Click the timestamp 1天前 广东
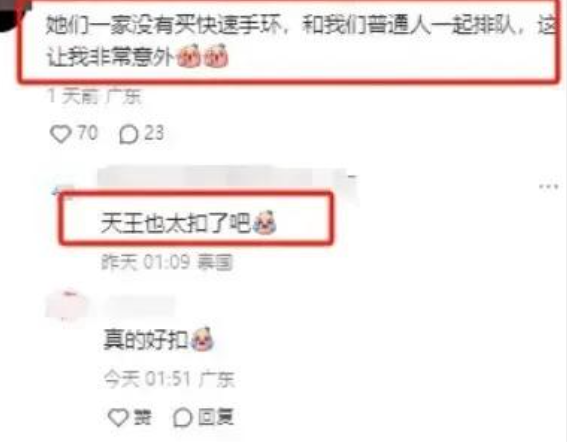568x442 pixels. 95,96
